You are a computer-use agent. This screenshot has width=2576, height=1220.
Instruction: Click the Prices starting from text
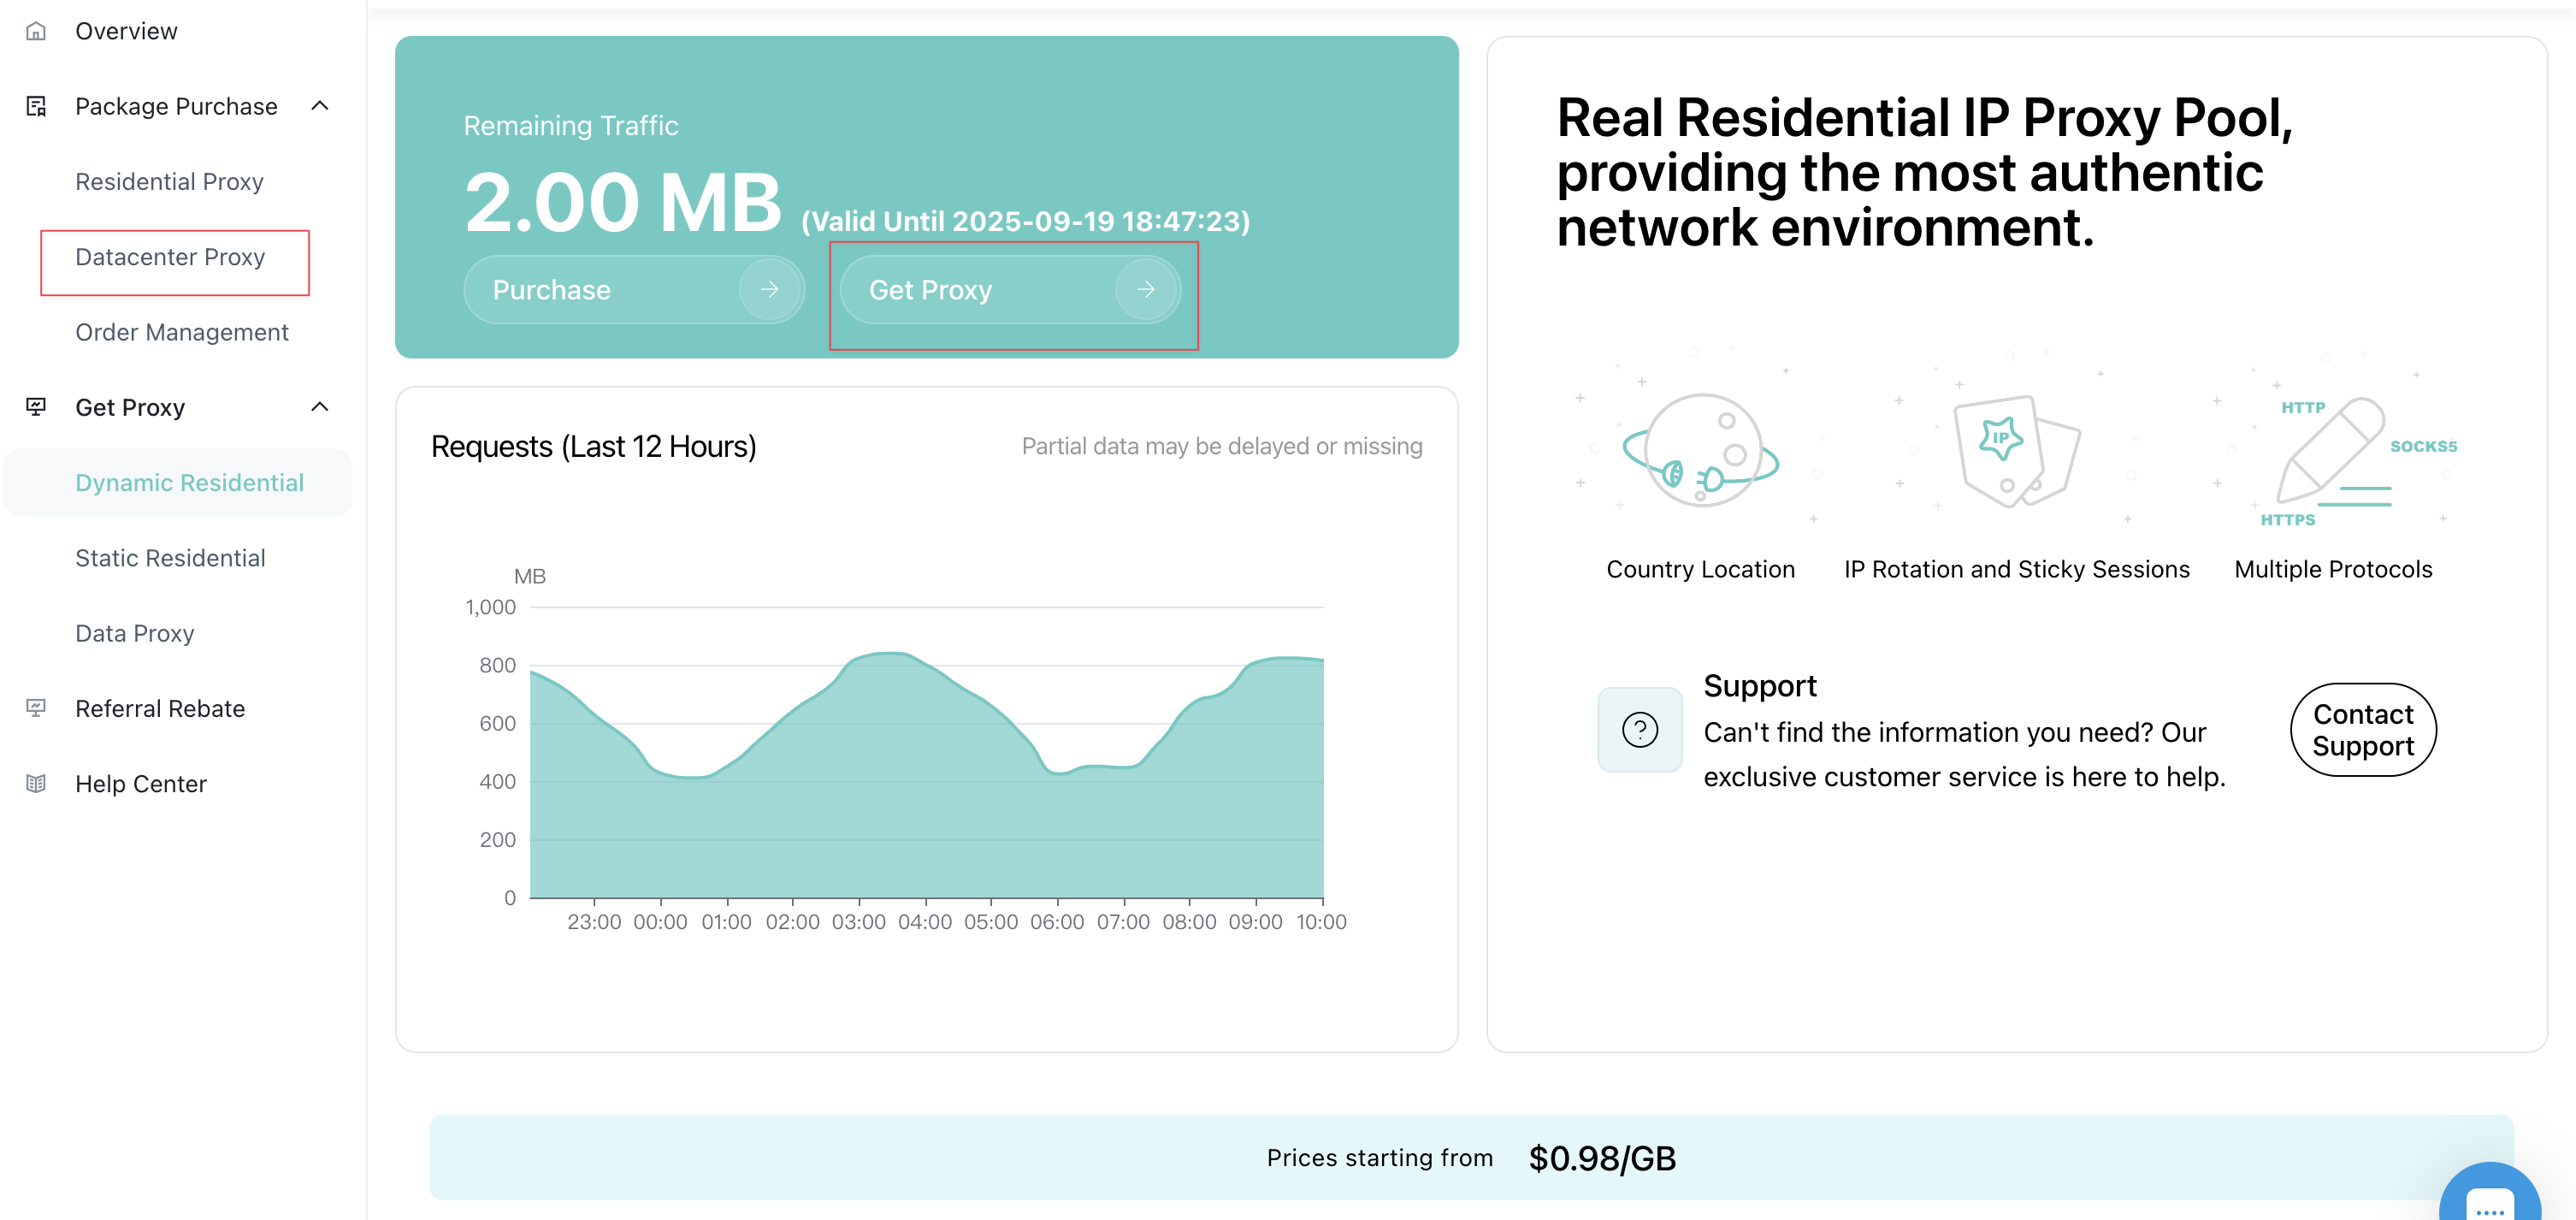click(x=1380, y=1158)
